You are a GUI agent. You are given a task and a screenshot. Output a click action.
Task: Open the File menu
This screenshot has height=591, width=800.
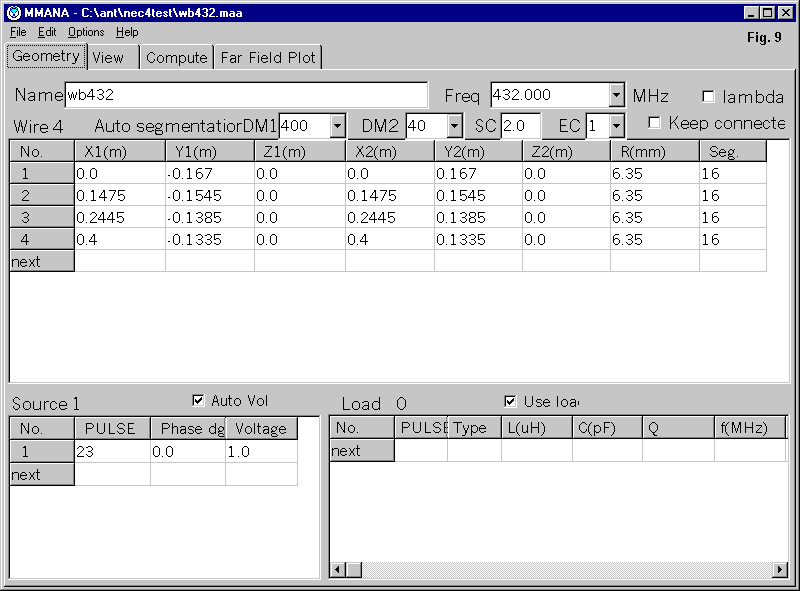18,32
